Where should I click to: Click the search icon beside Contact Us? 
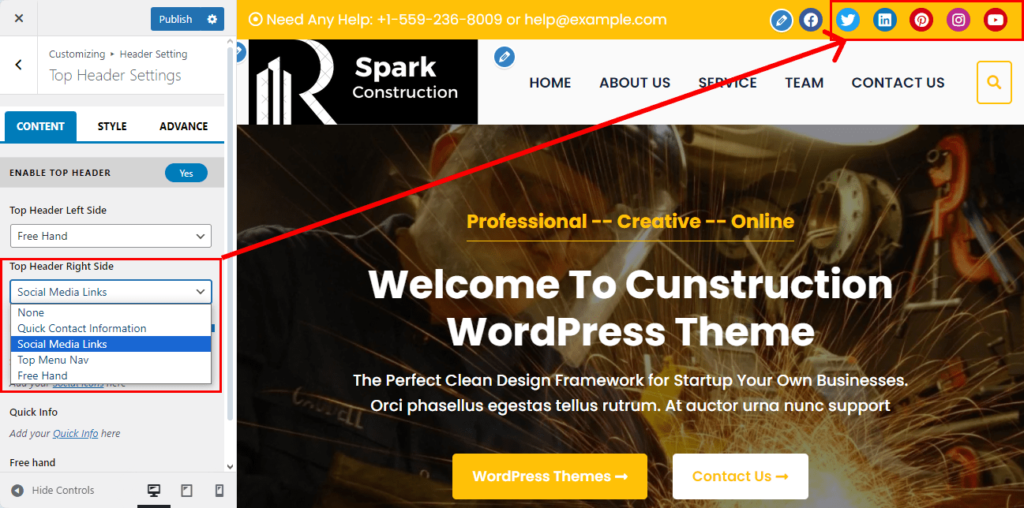pos(994,82)
